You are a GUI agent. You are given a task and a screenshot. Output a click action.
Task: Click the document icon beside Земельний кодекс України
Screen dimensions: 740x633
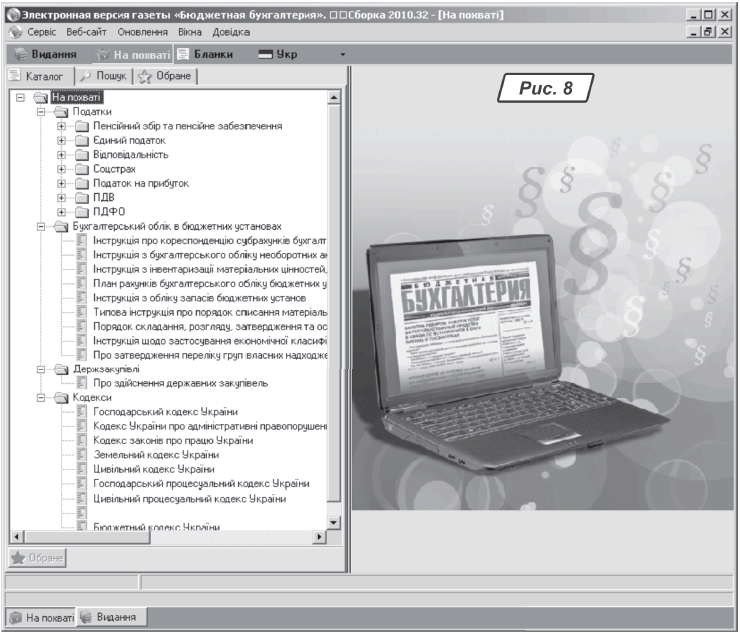82,454
